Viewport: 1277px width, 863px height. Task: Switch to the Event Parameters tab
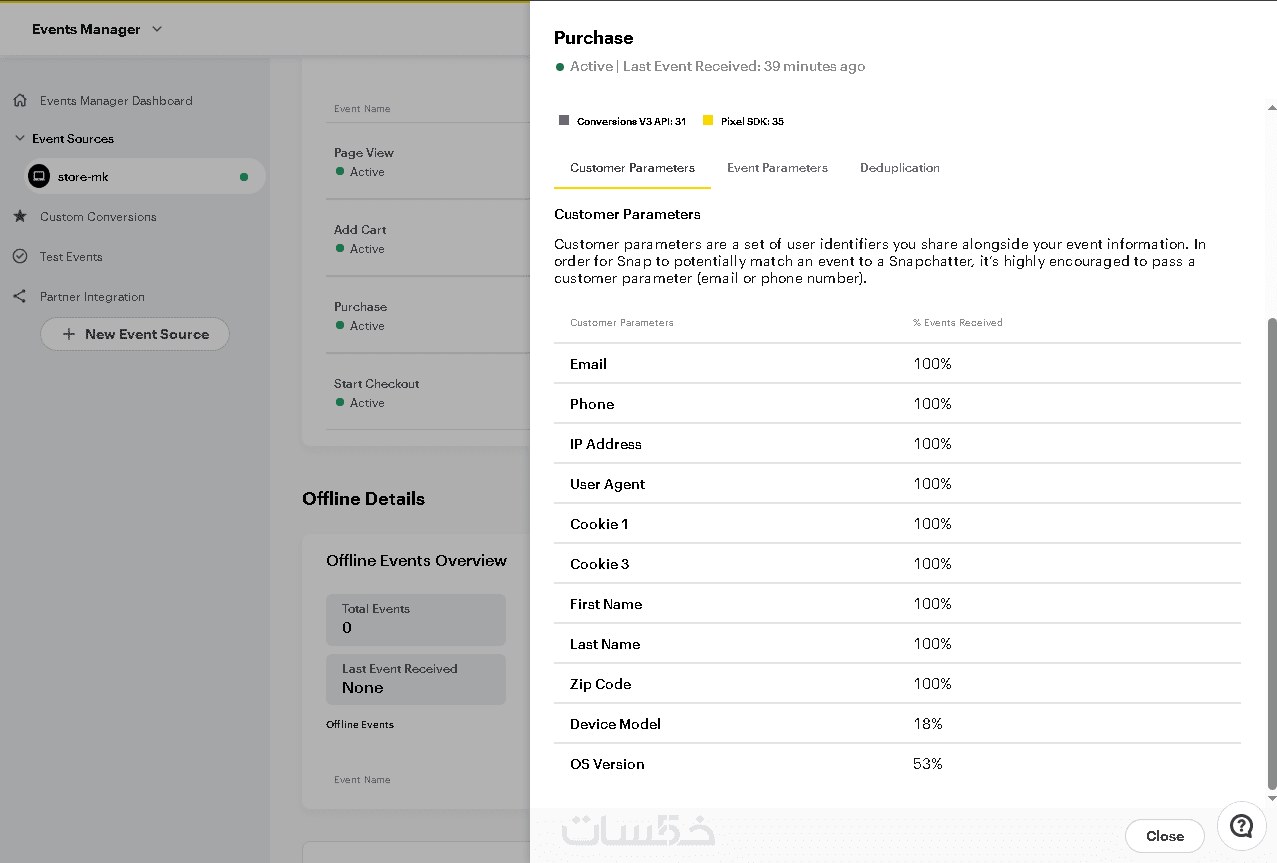coord(777,168)
